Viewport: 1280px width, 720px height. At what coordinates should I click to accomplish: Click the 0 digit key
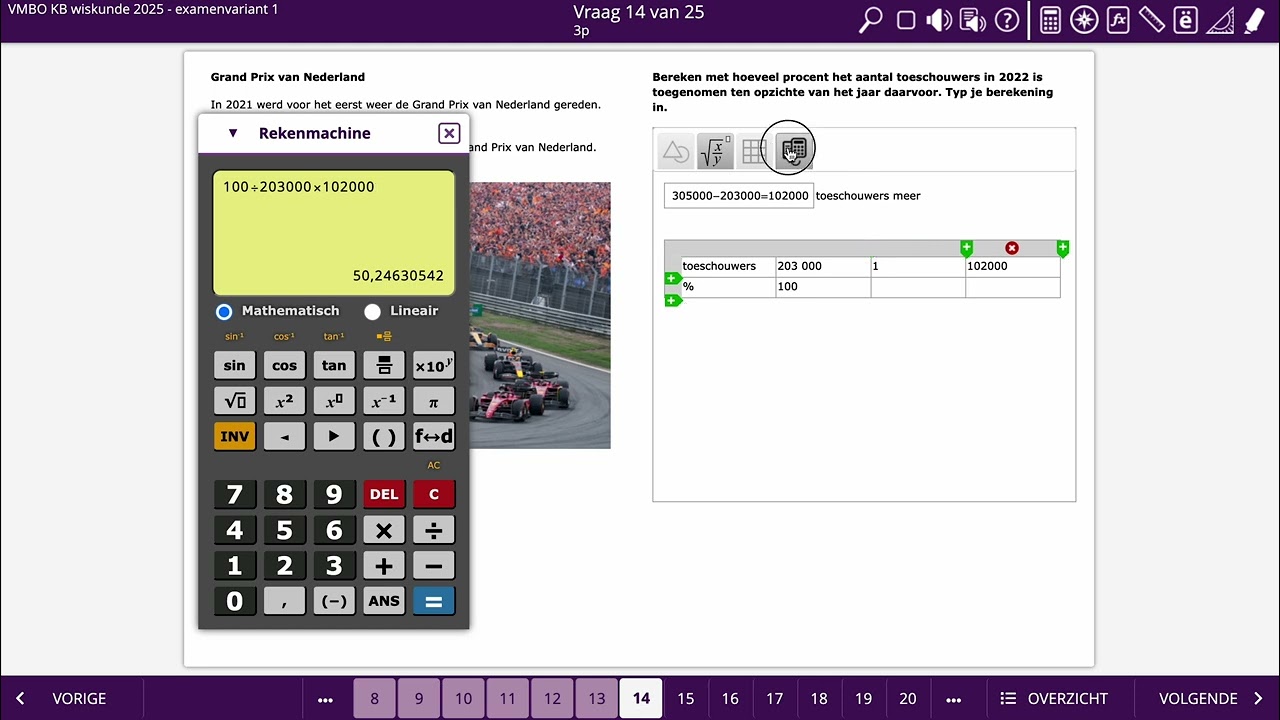click(x=234, y=601)
